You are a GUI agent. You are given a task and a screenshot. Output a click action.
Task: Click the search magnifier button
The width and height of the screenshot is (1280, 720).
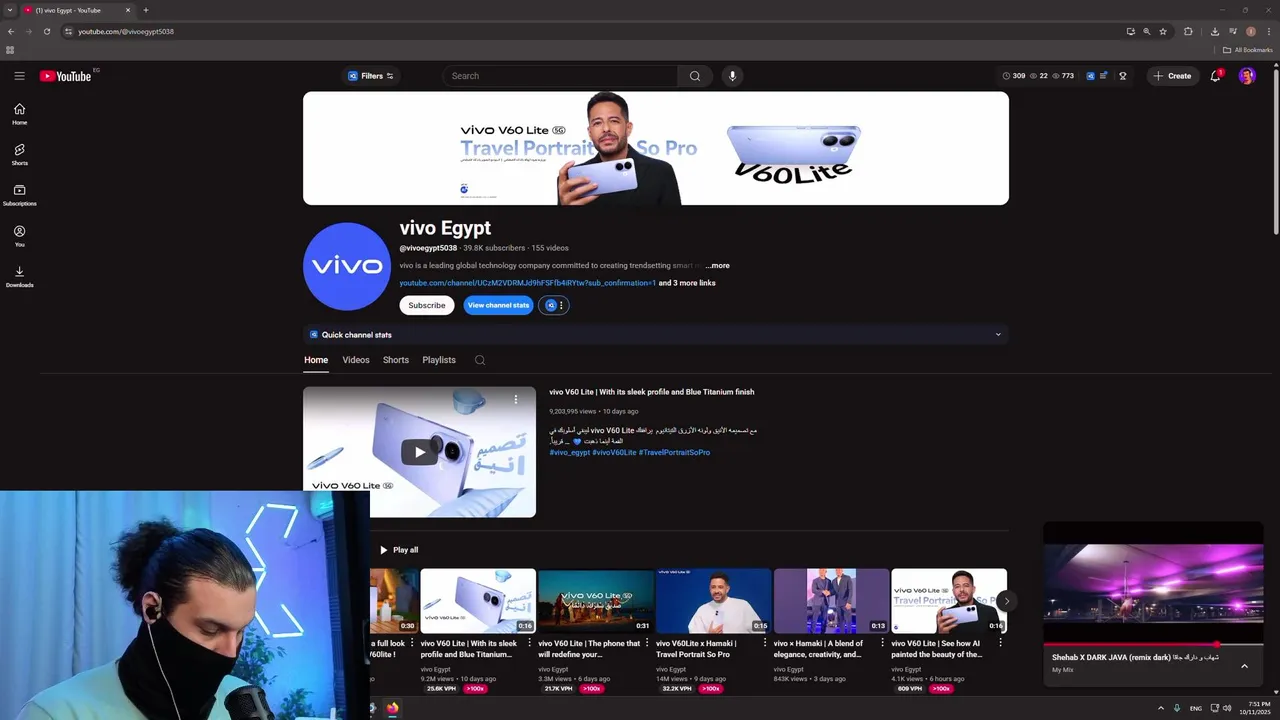coord(695,76)
